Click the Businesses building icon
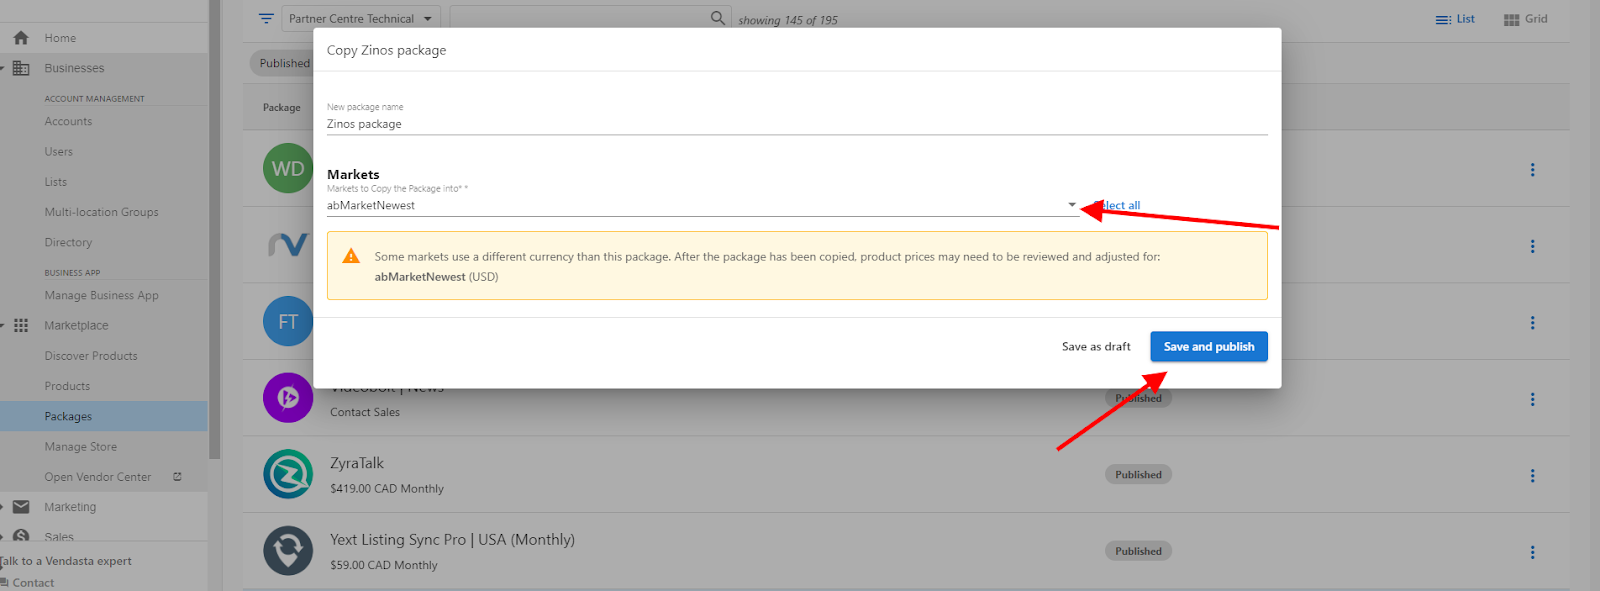 pyautogui.click(x=21, y=68)
